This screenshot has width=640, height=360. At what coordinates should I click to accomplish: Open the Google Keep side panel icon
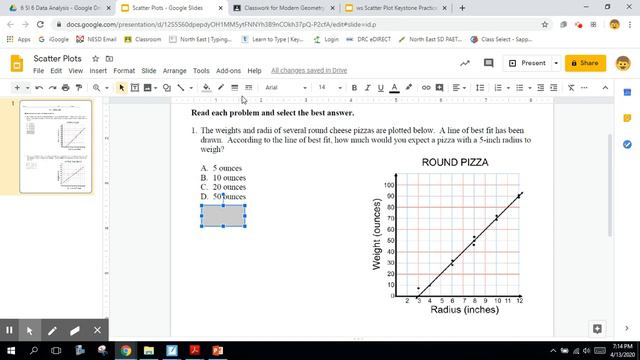click(627, 118)
